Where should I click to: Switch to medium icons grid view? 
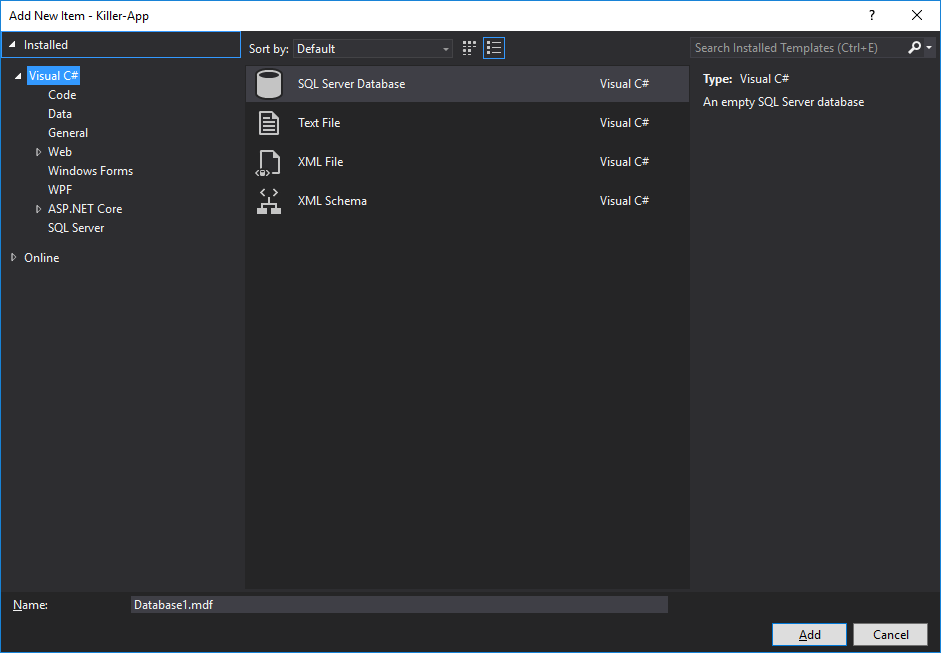tap(469, 48)
